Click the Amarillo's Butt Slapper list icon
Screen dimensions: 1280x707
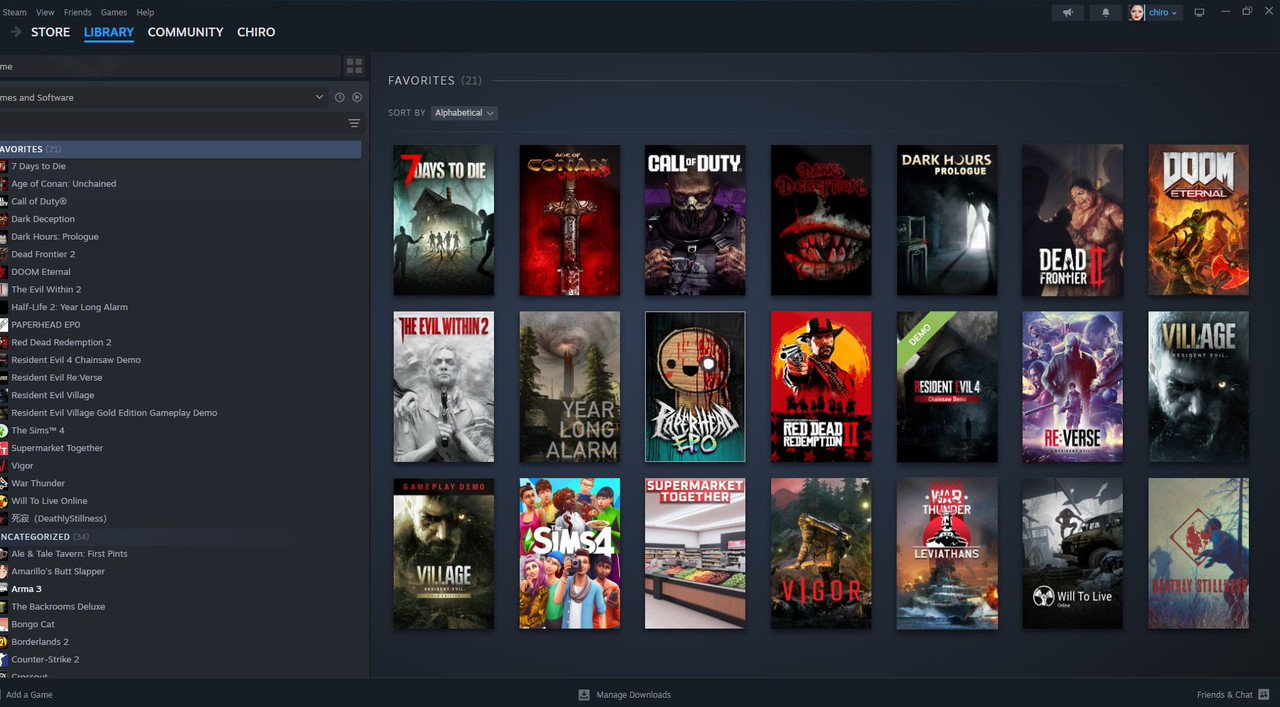(x=3, y=571)
